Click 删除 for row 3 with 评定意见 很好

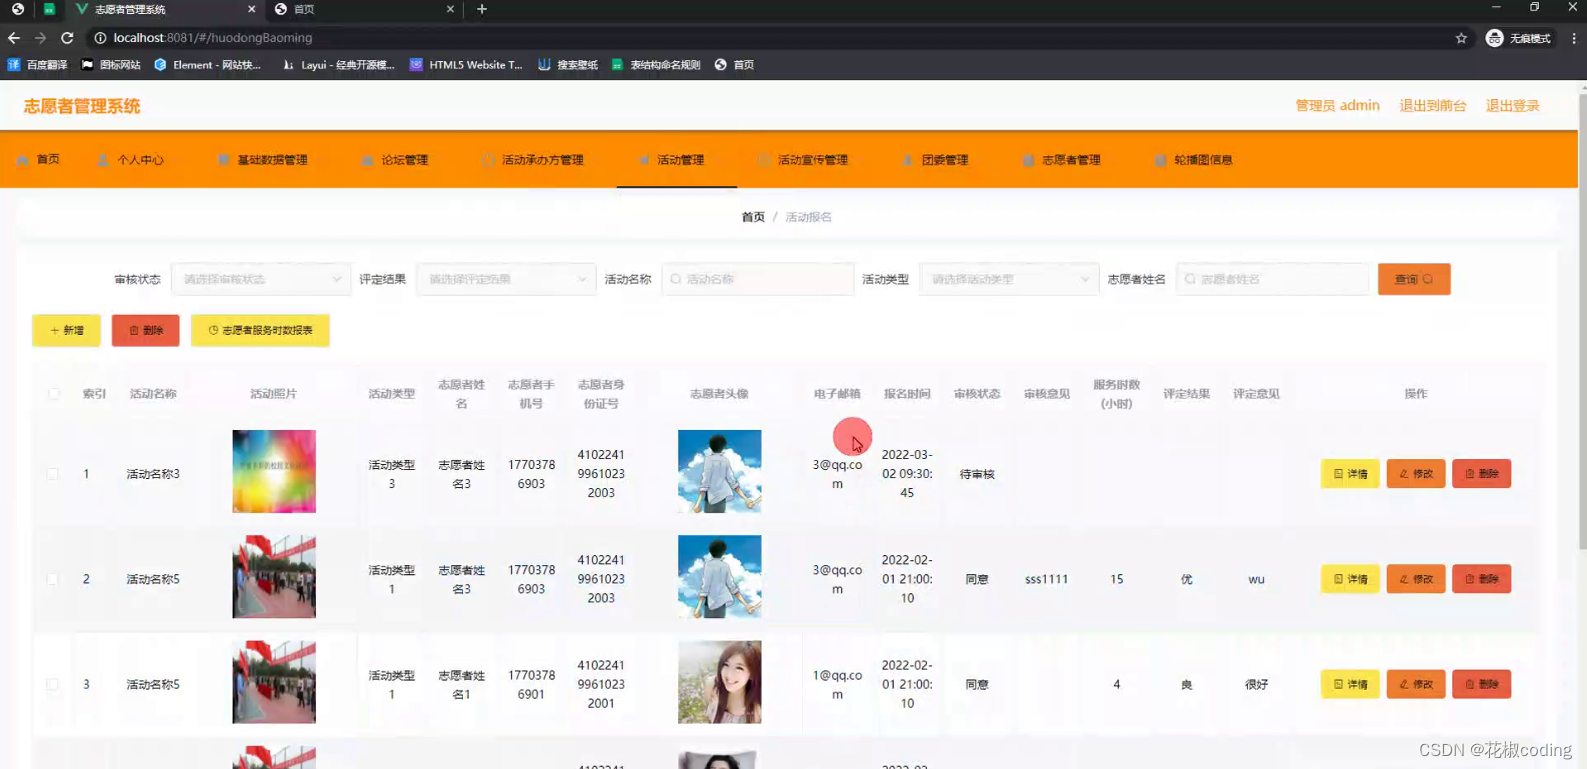pos(1482,684)
